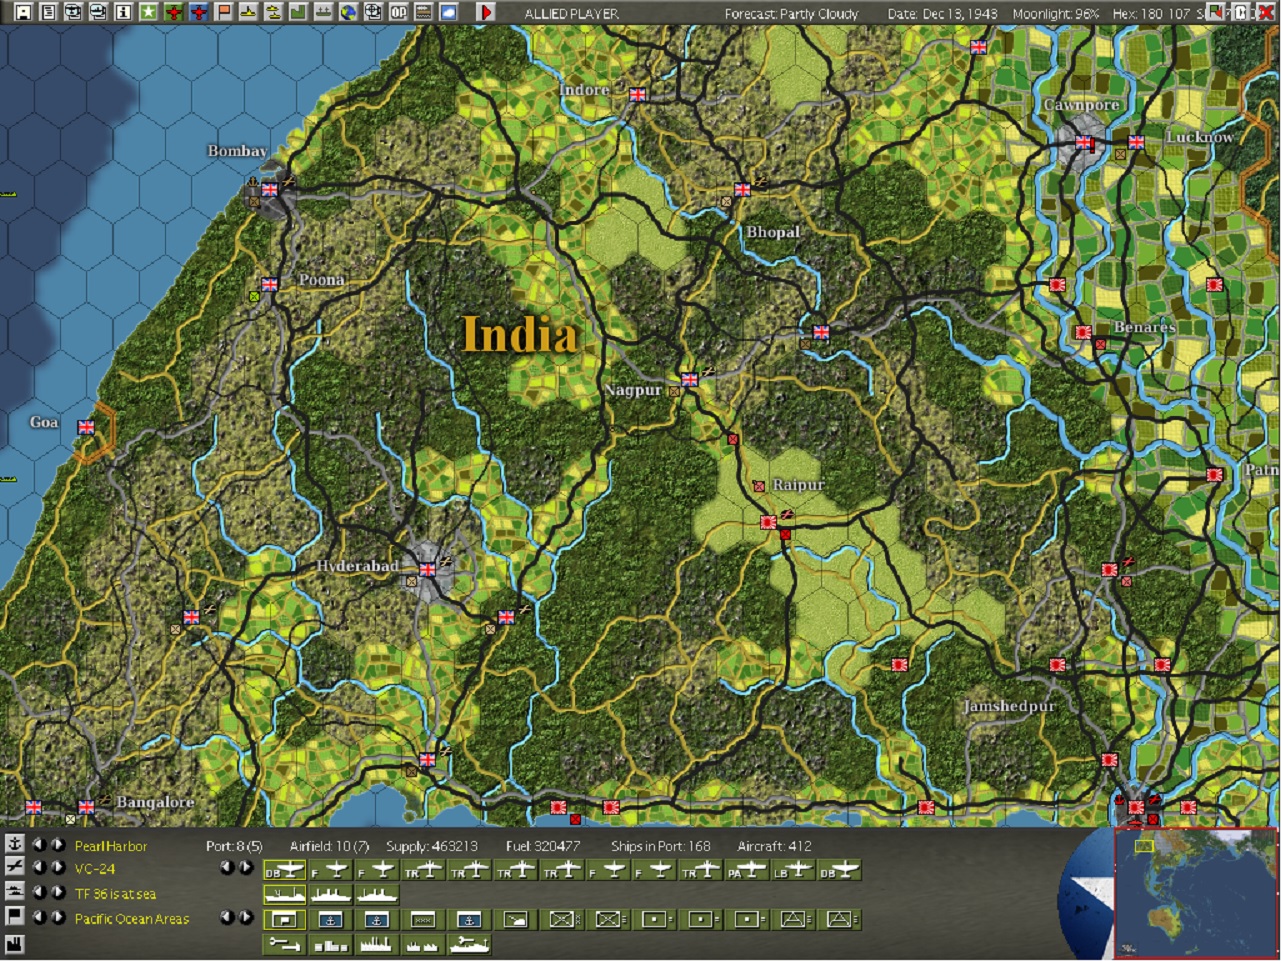Click the 'Fuel: 320477' status text

coord(543,846)
